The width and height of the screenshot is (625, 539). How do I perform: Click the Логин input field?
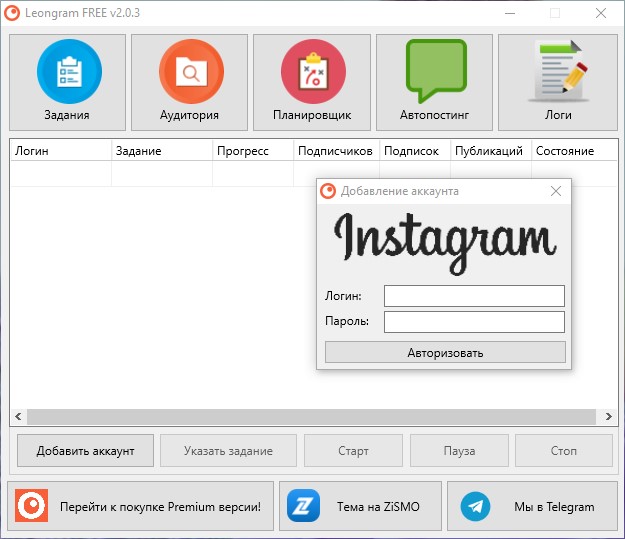click(474, 296)
